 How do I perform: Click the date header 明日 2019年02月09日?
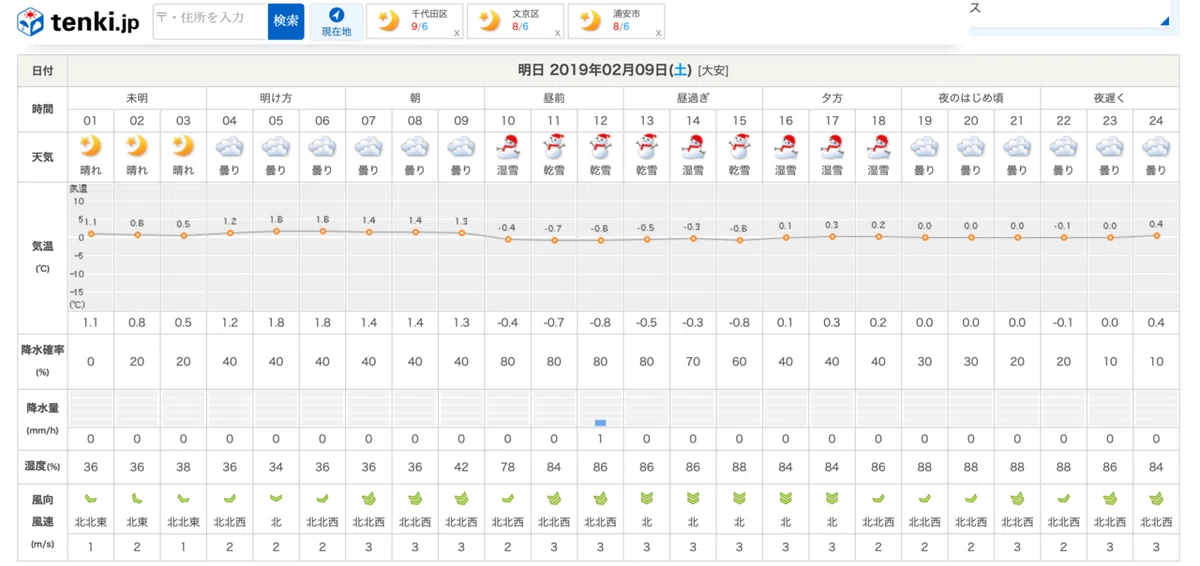pyautogui.click(x=603, y=70)
